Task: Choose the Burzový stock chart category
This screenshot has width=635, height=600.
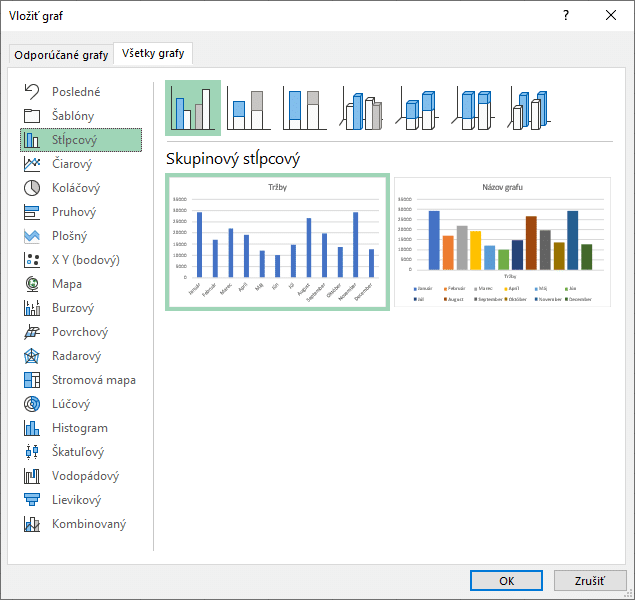Action: click(x=81, y=308)
